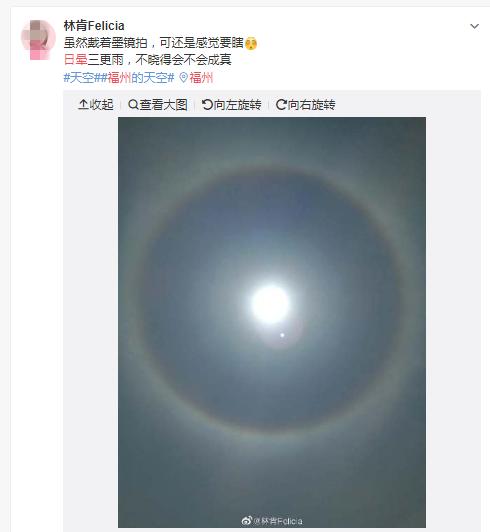
Task: Click the surprised emoji in post text
Action: pos(251,43)
